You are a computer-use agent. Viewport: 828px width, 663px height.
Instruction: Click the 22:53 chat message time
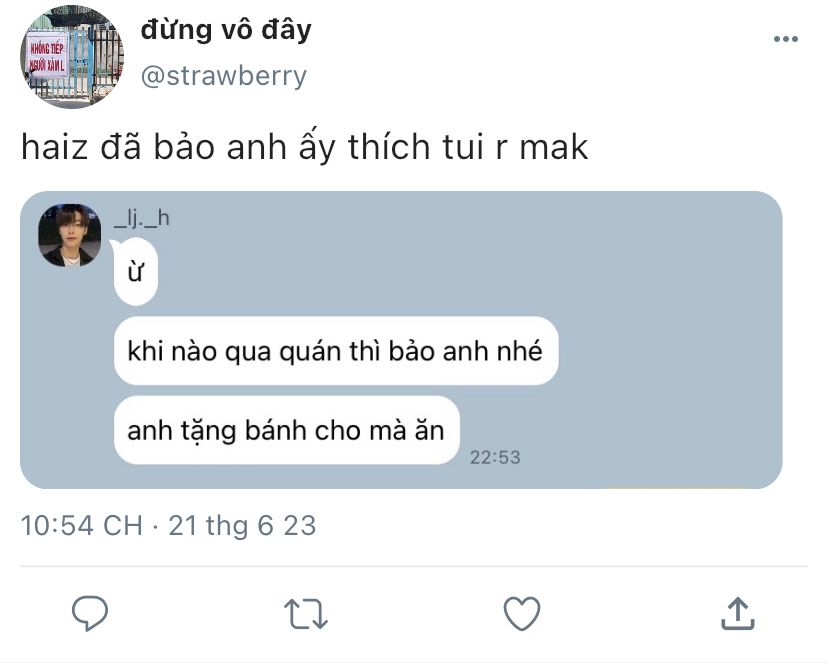pyautogui.click(x=495, y=457)
